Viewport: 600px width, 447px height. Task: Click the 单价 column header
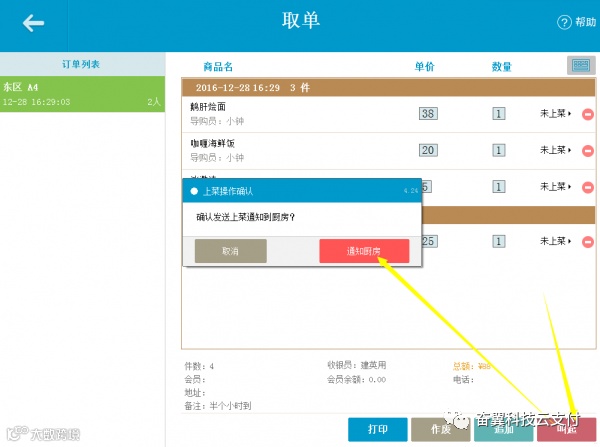pyautogui.click(x=425, y=67)
